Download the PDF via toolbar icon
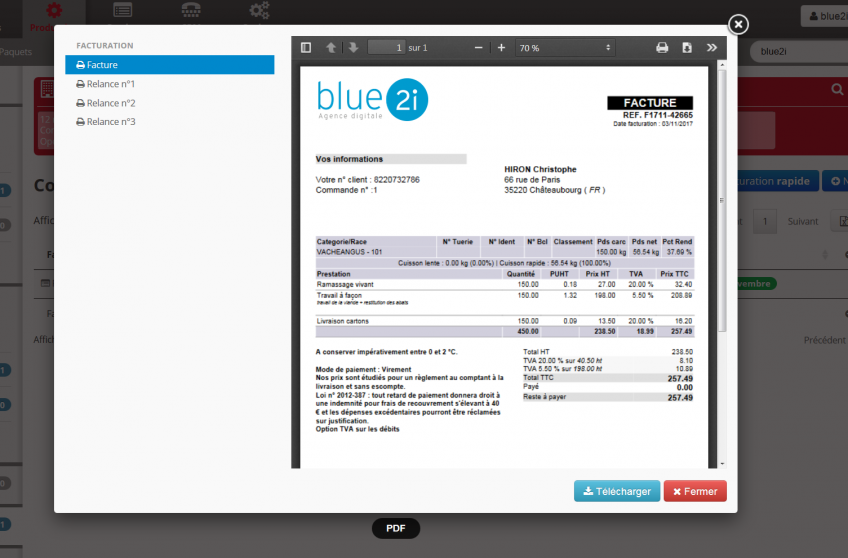The width and height of the screenshot is (848, 558). 687,48
